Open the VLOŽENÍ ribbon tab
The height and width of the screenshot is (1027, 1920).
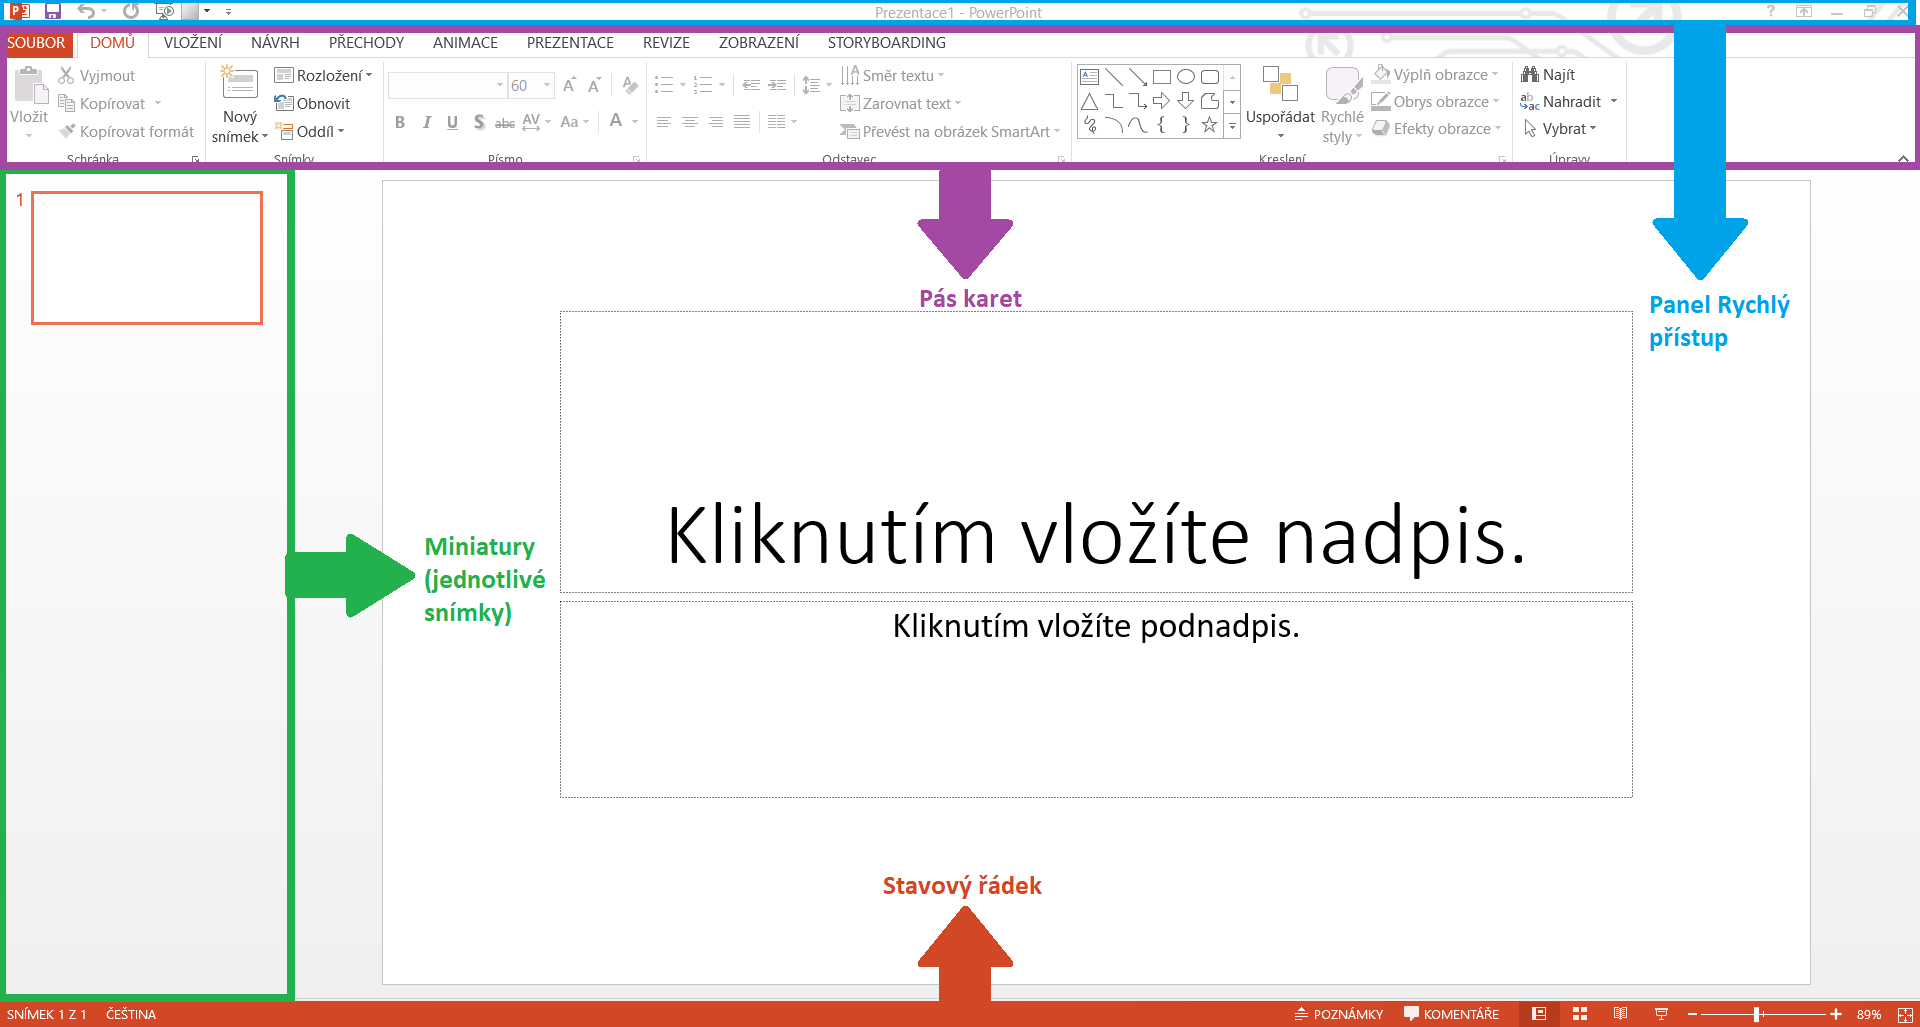pyautogui.click(x=193, y=43)
